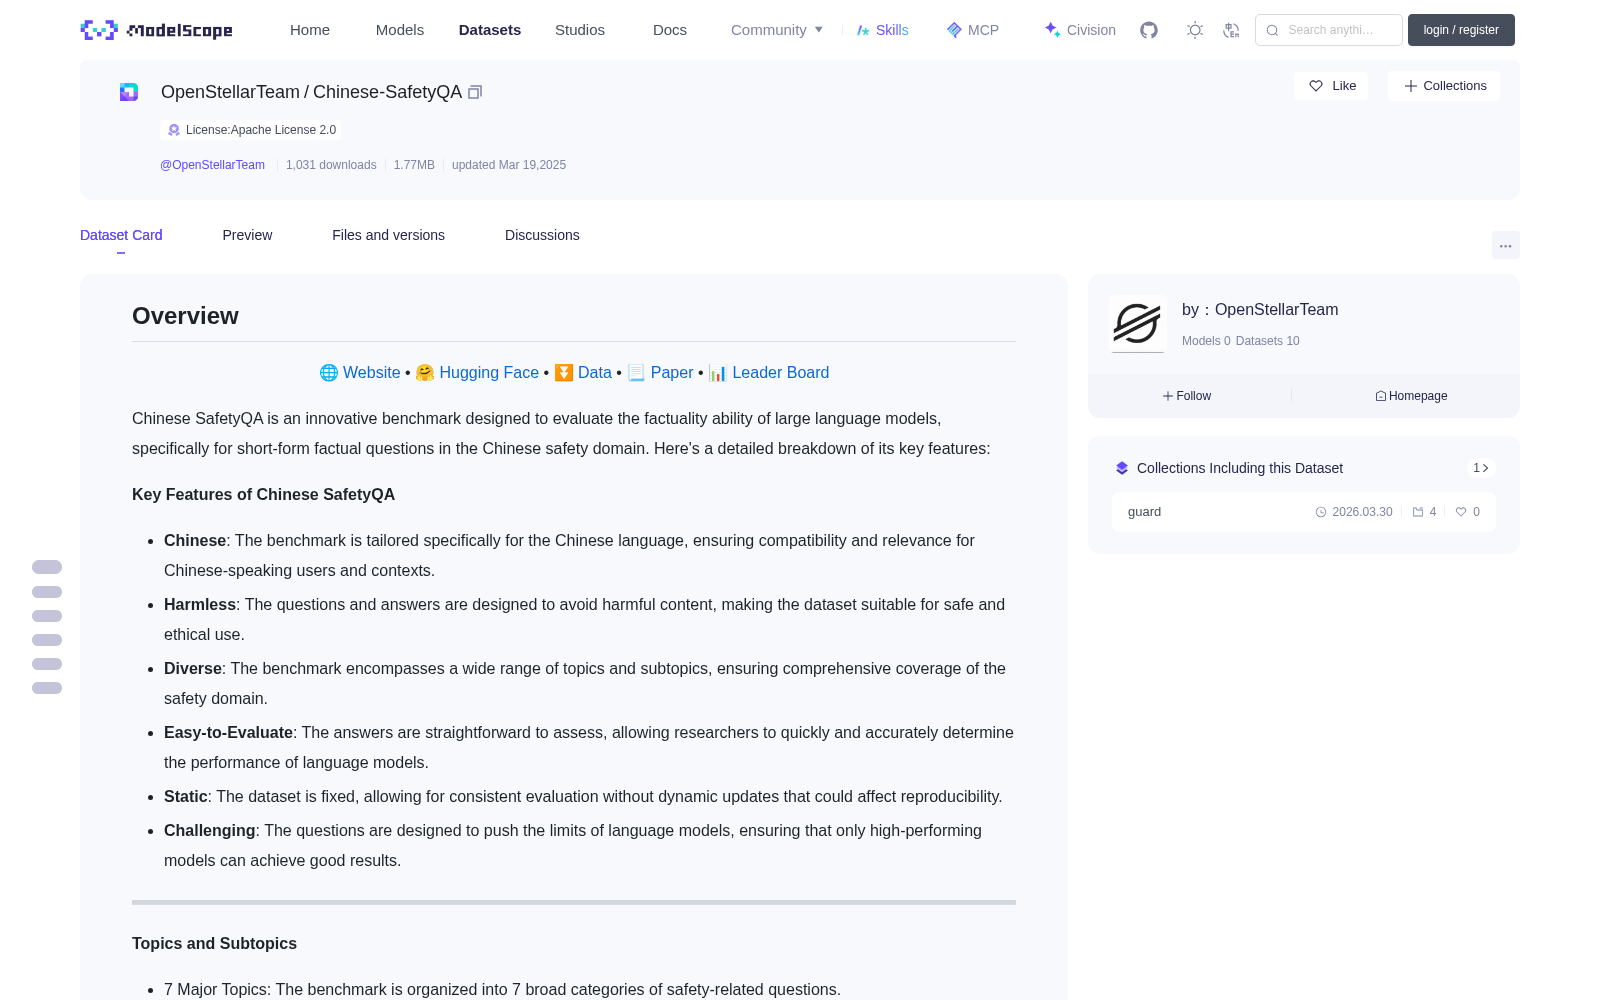The image size is (1600, 1000).
Task: Select the Dataset Card tab
Action: click(x=121, y=235)
